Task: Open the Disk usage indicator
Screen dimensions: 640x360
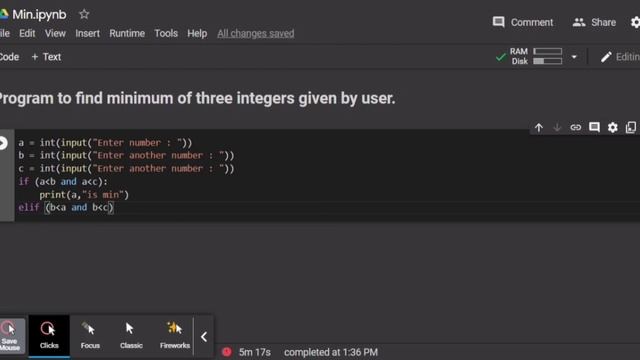Action: click(x=537, y=61)
